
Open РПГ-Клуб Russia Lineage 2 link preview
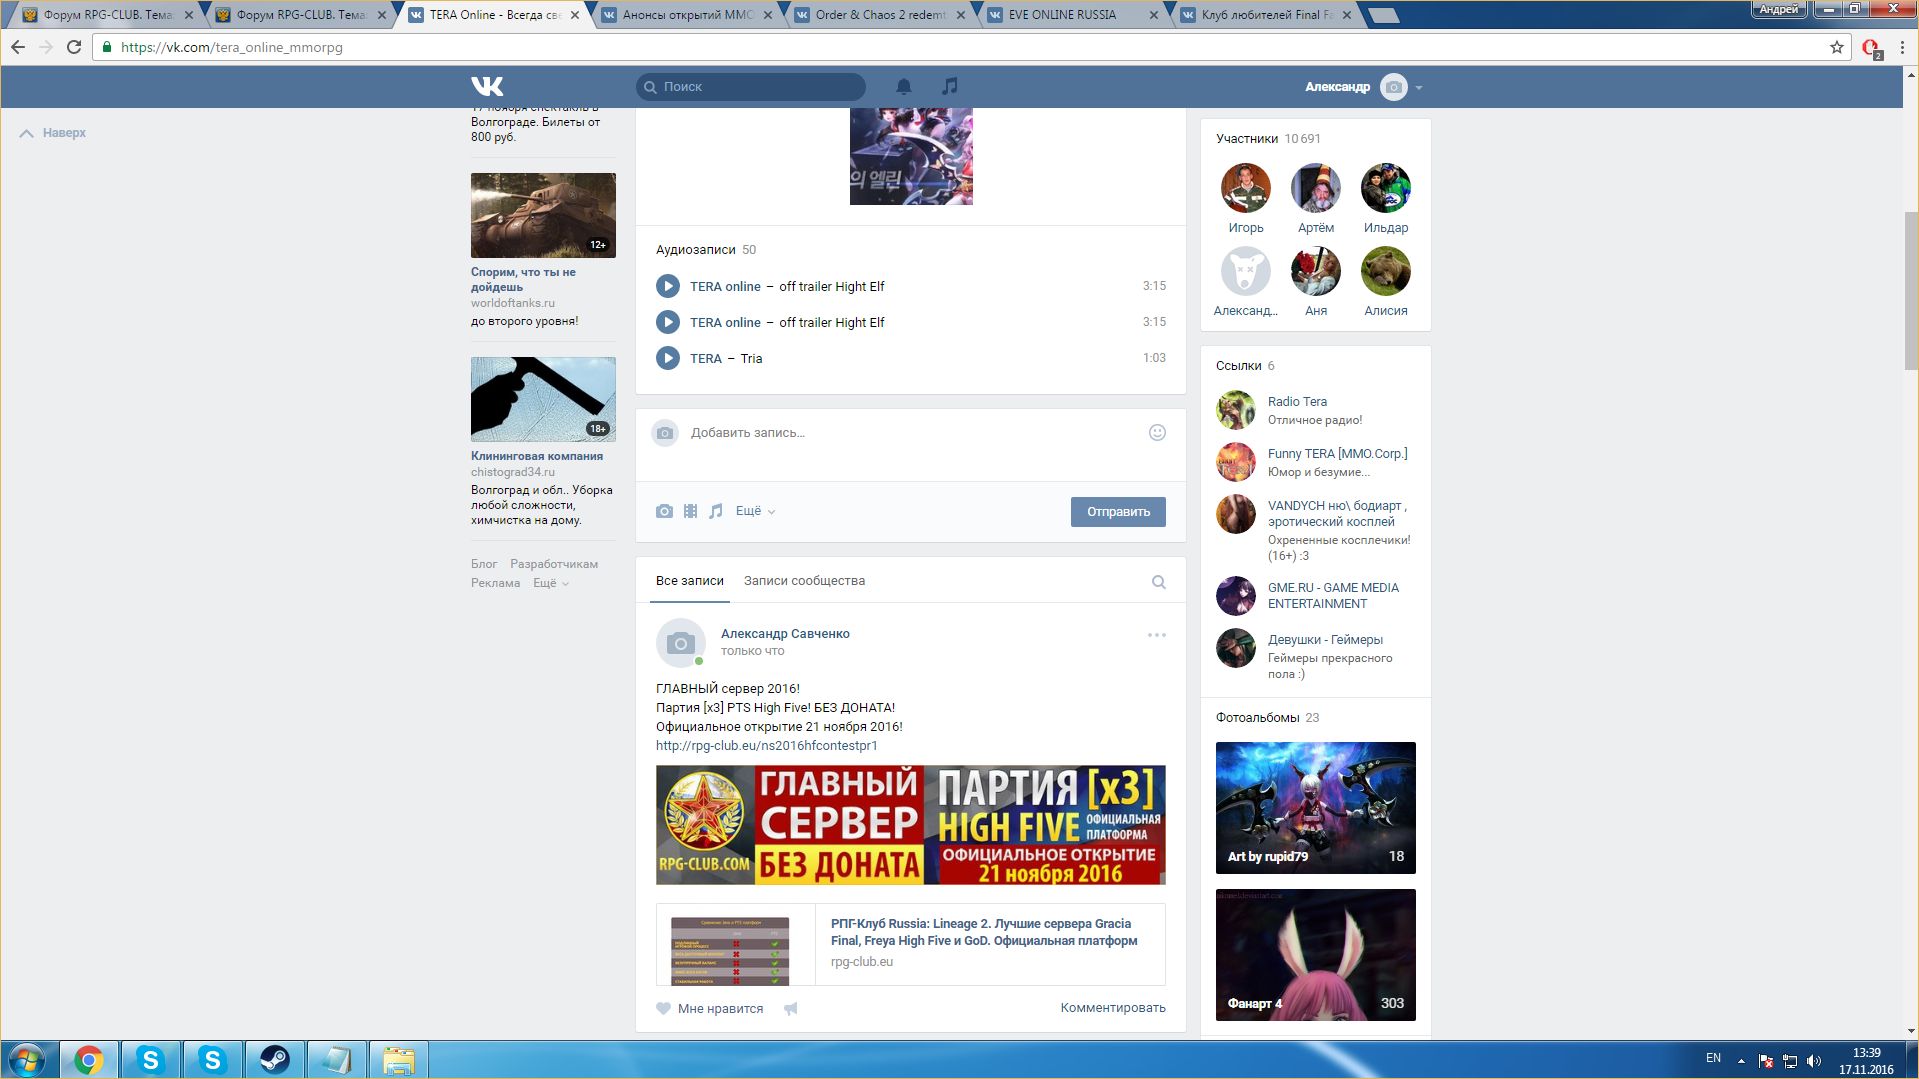910,944
